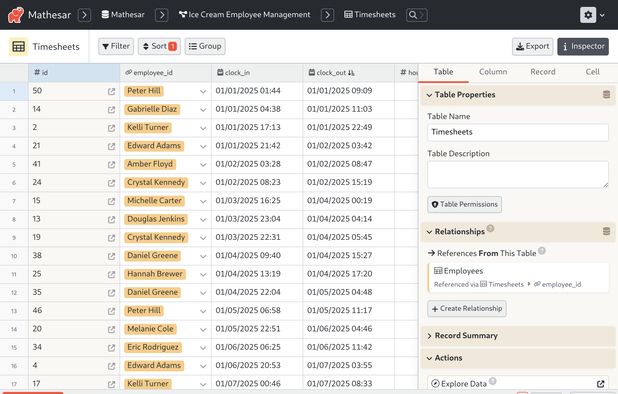The image size is (618, 394).
Task: Switch to the Column inspector tab
Action: 493,72
